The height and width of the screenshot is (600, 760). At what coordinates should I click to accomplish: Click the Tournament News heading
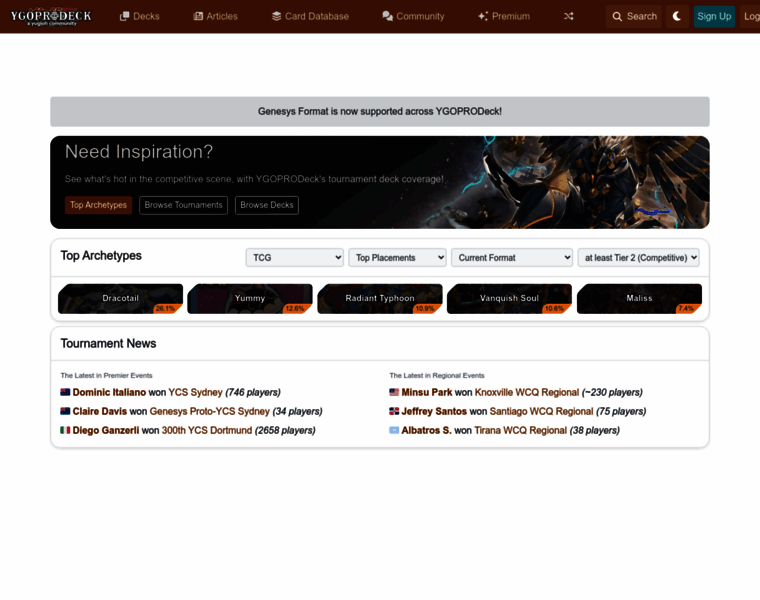click(x=108, y=344)
